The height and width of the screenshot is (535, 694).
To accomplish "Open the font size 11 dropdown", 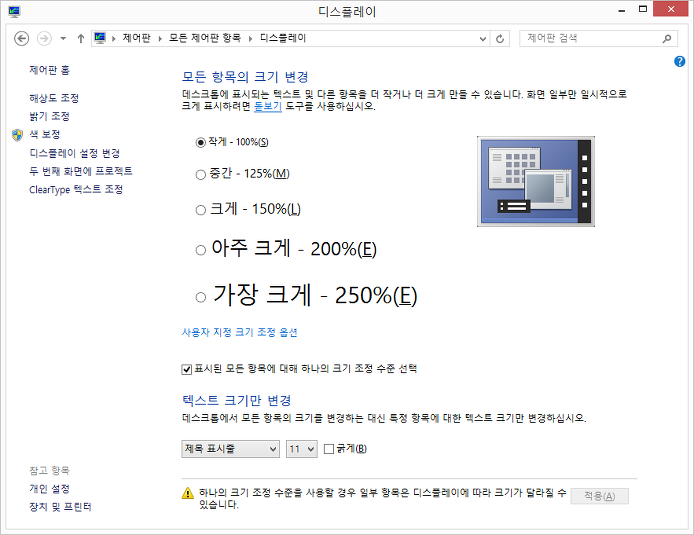I will coord(301,449).
